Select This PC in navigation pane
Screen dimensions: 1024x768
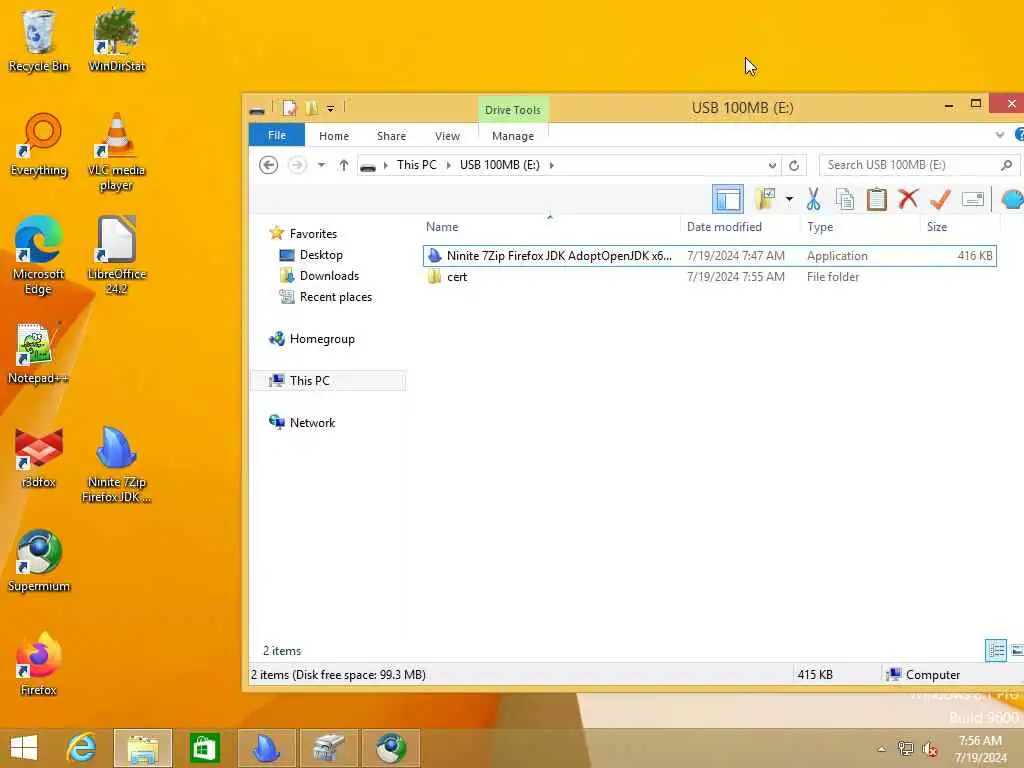[x=328, y=381]
